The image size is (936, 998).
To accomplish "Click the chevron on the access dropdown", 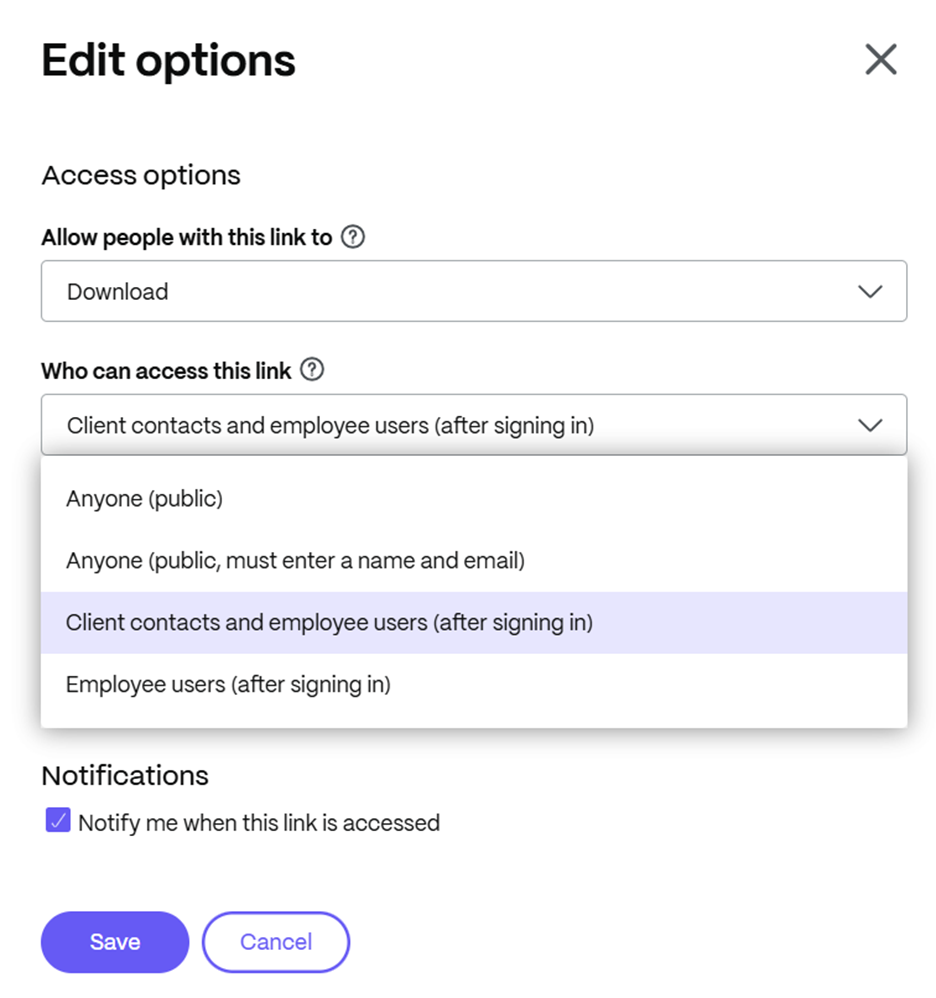I will point(869,424).
